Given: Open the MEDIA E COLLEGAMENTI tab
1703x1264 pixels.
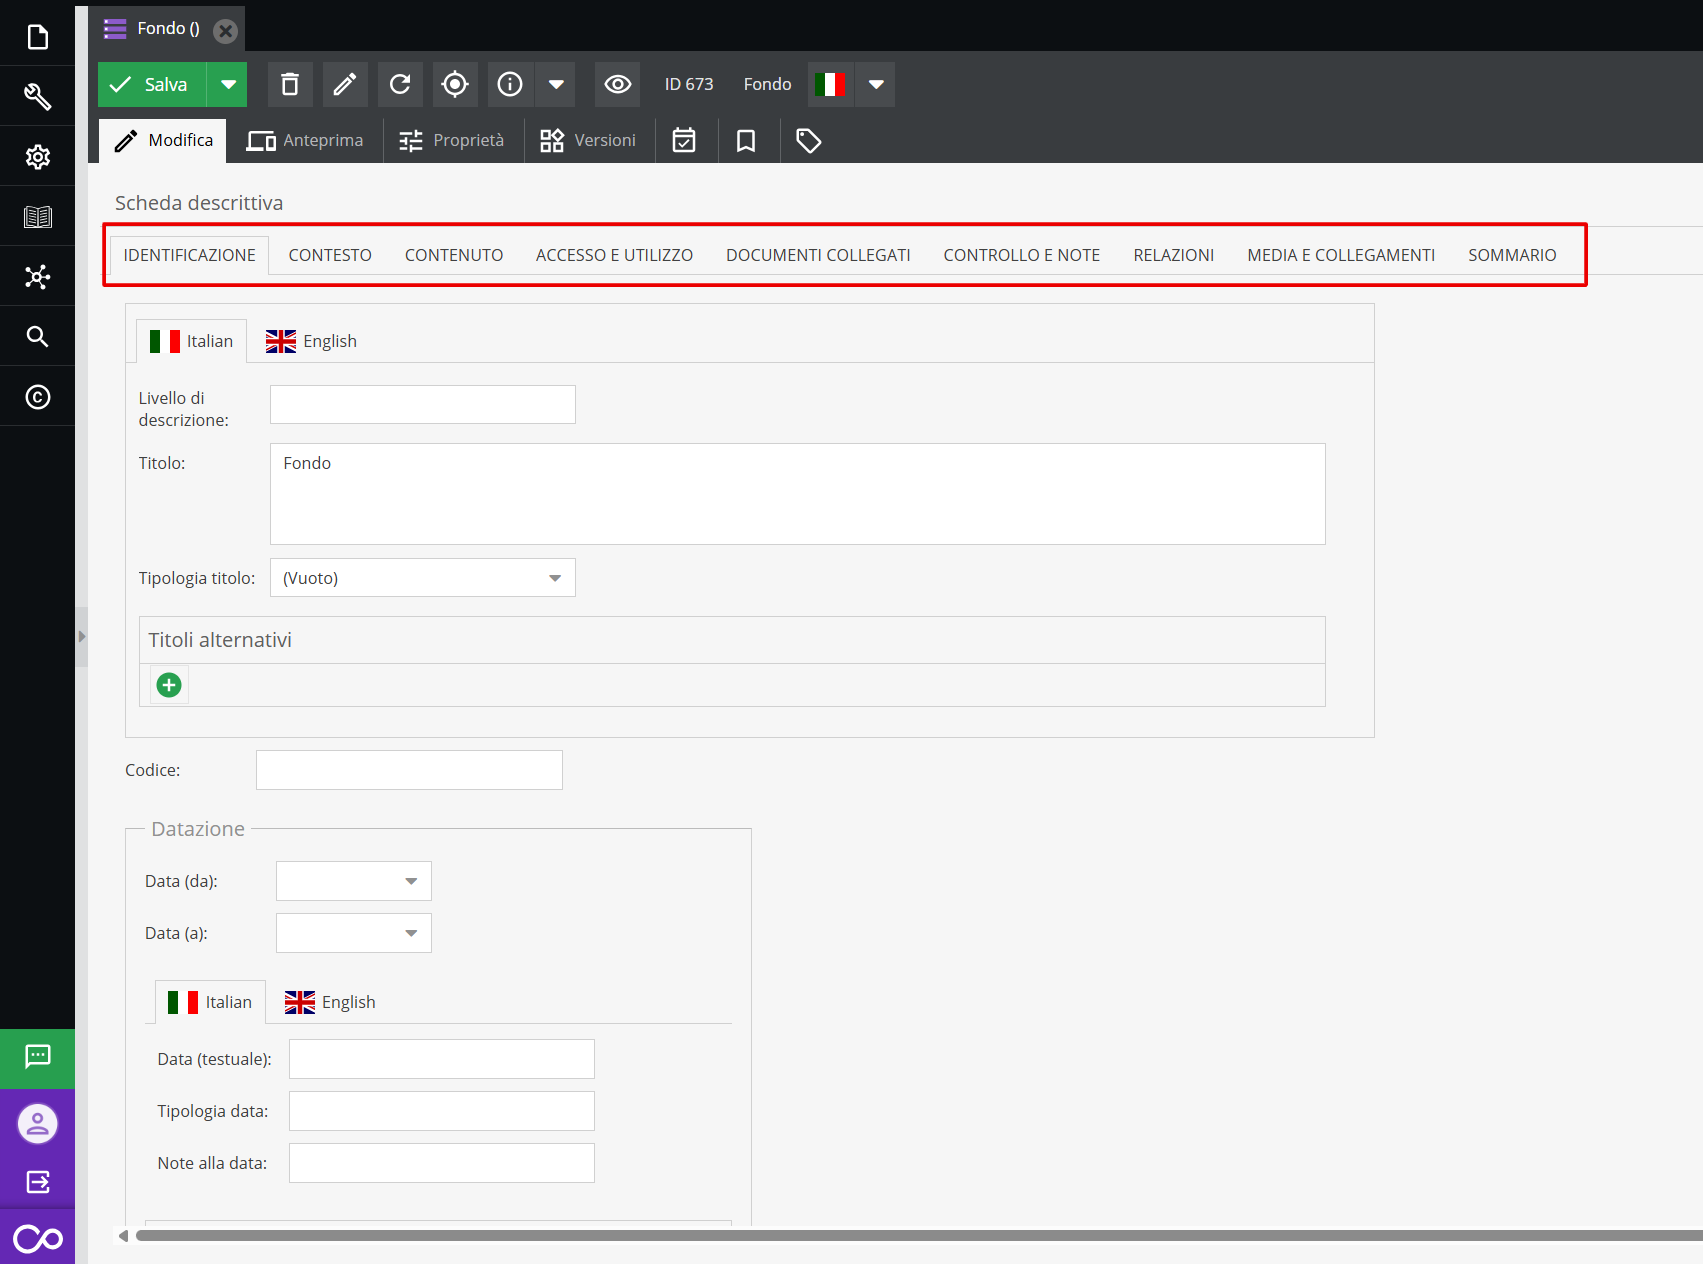Looking at the screenshot, I should pos(1340,255).
